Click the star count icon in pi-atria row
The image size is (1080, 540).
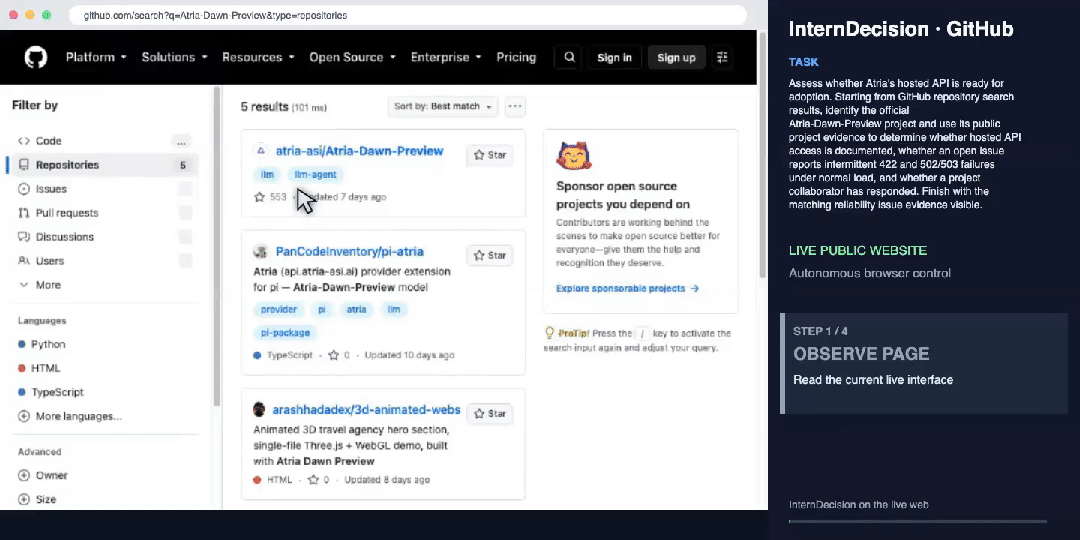[333, 355]
